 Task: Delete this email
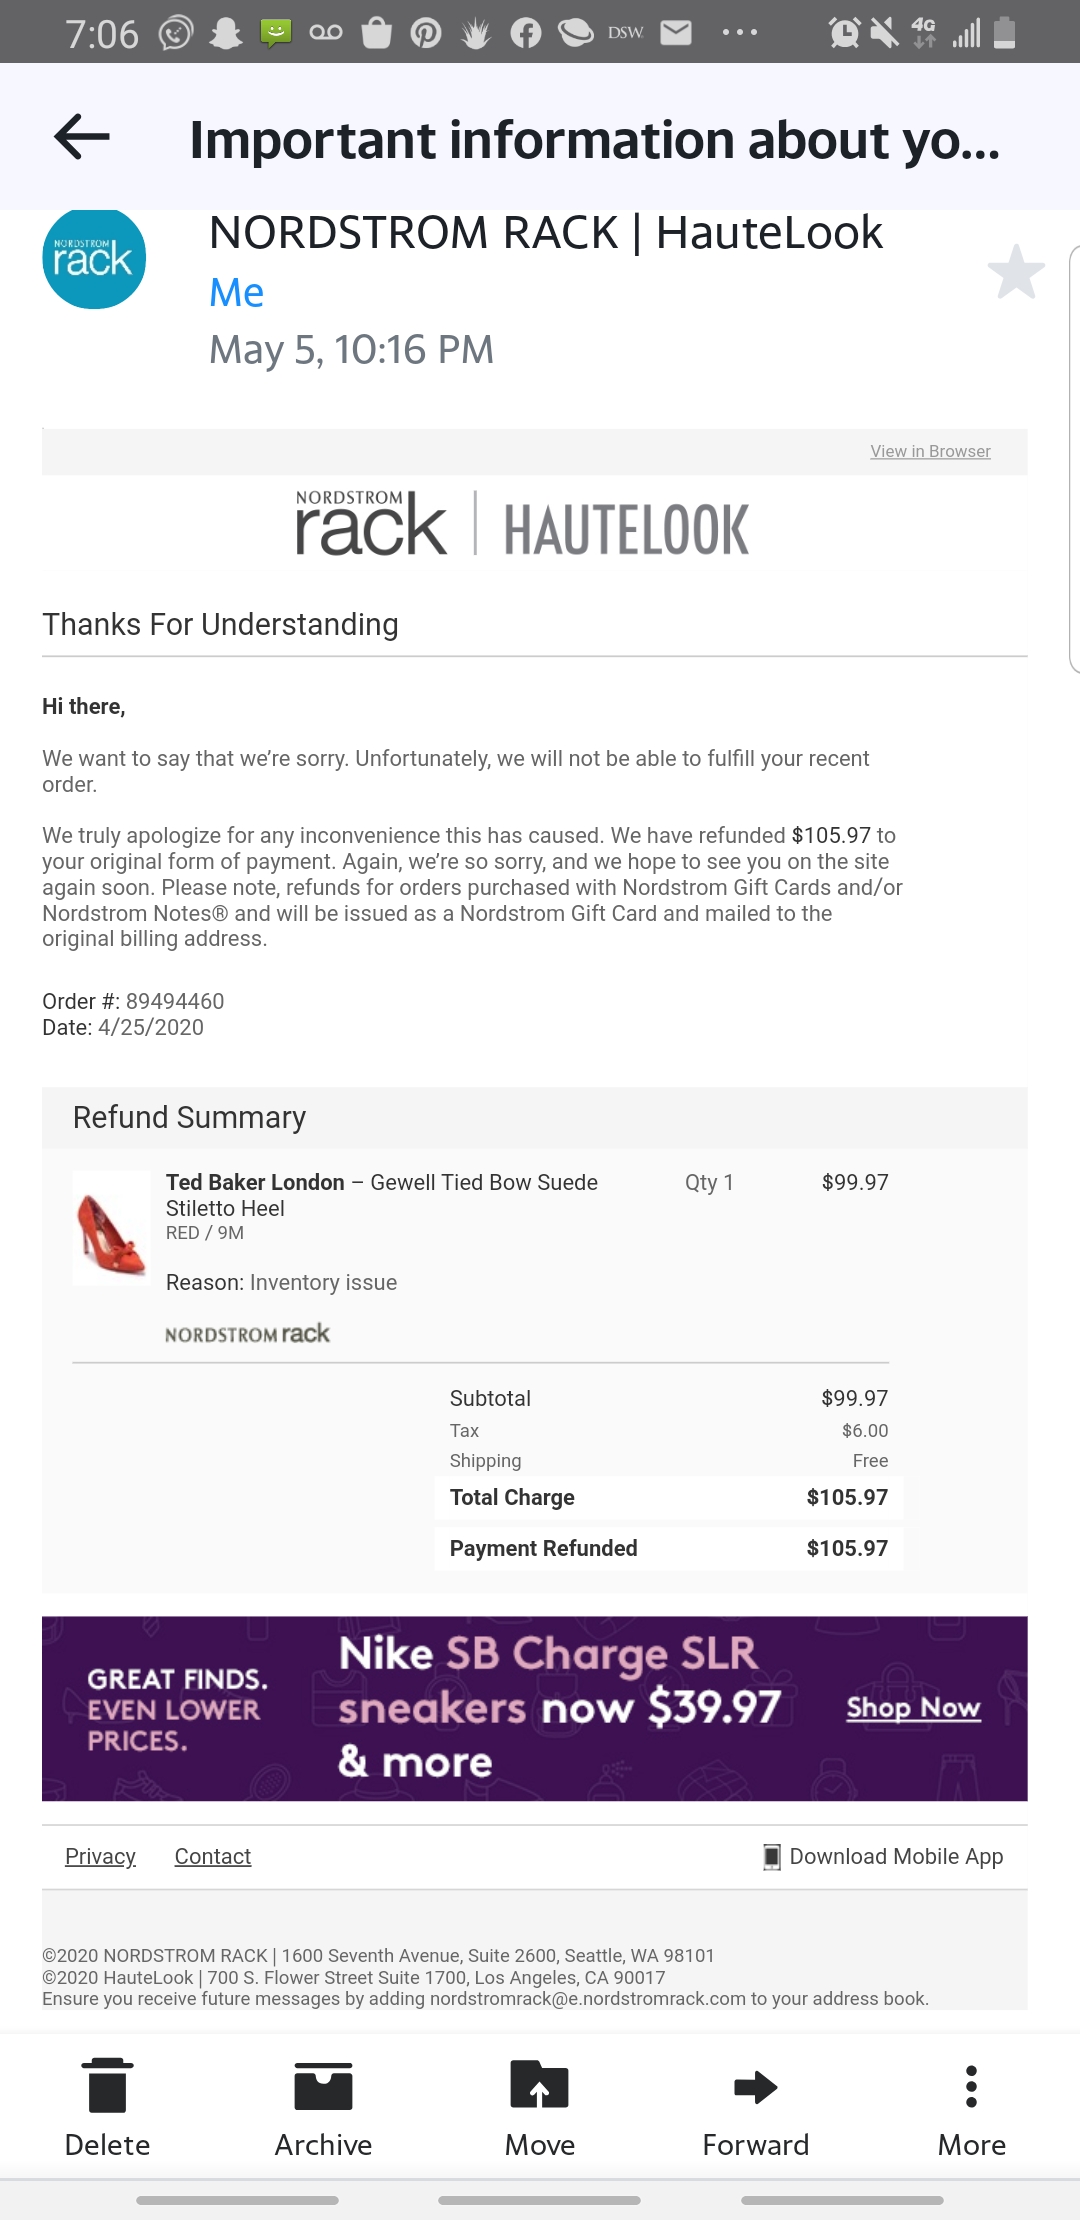(x=107, y=2108)
